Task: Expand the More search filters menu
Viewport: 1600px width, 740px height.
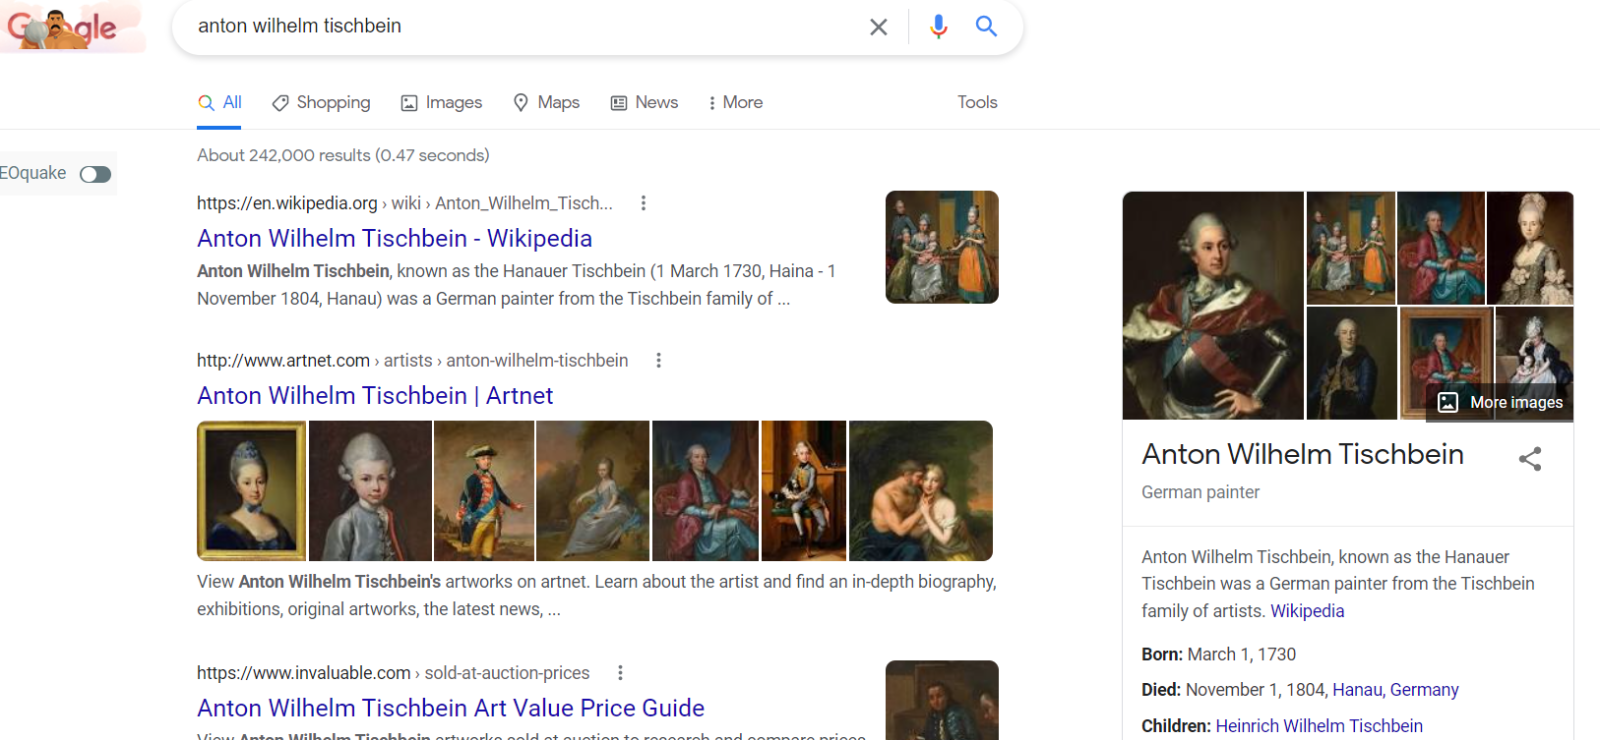Action: point(735,102)
